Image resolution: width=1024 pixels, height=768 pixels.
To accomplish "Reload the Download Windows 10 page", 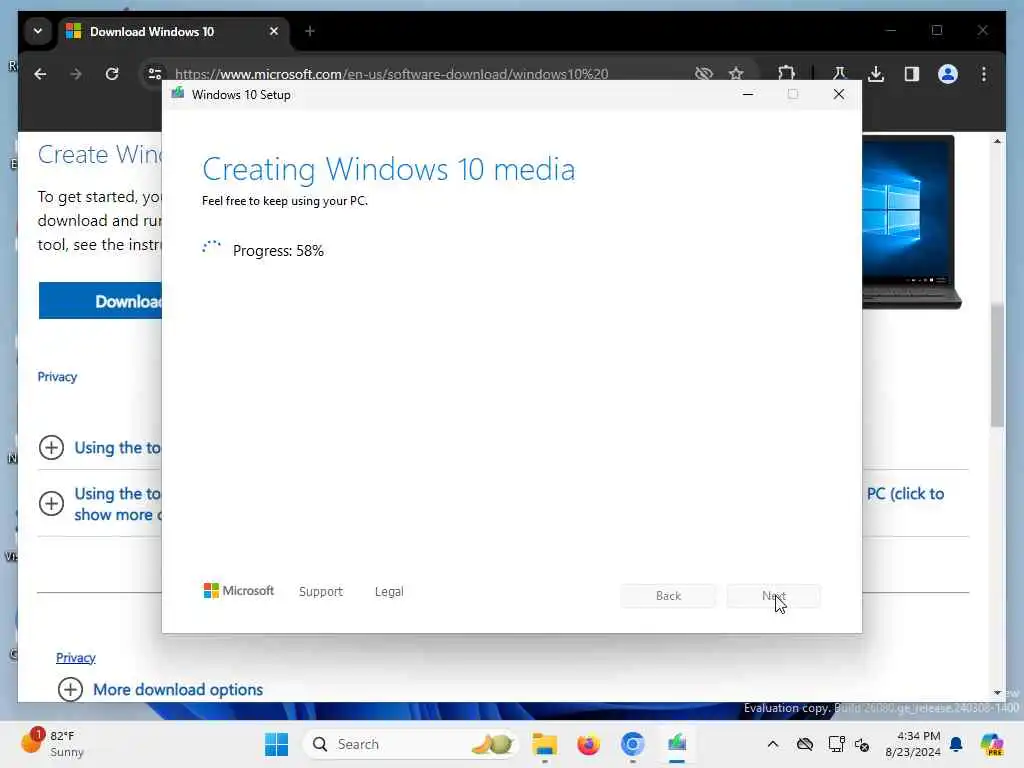I will click(x=112, y=74).
